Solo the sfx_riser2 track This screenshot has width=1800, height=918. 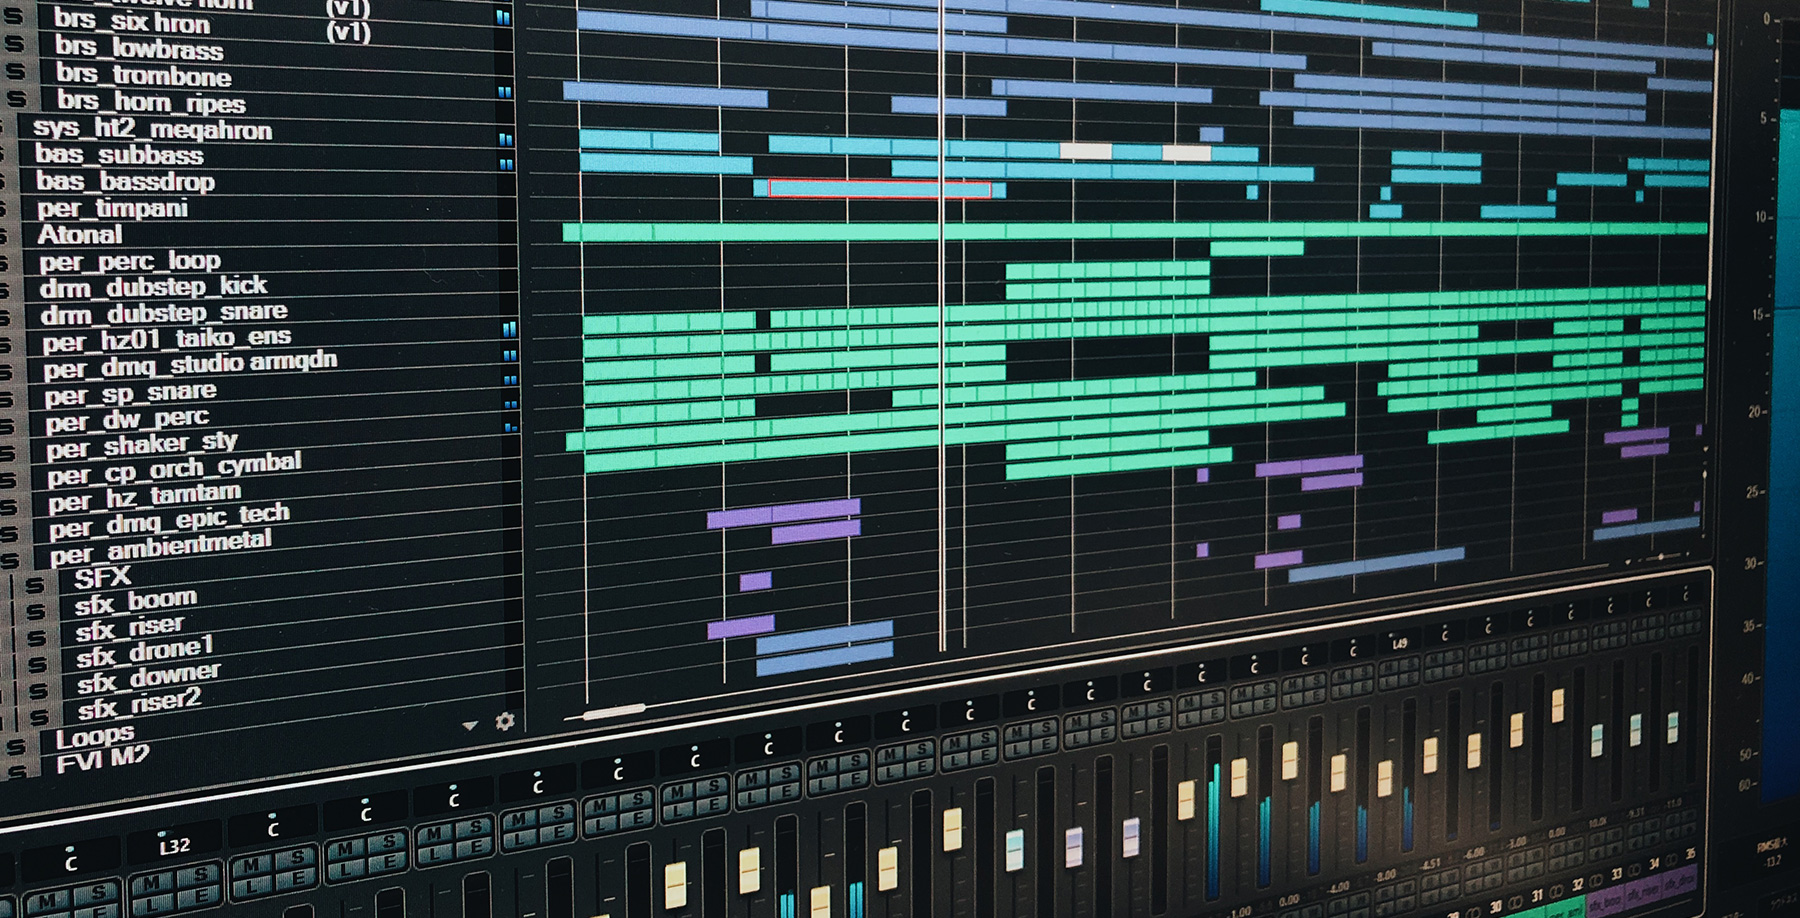pos(39,717)
